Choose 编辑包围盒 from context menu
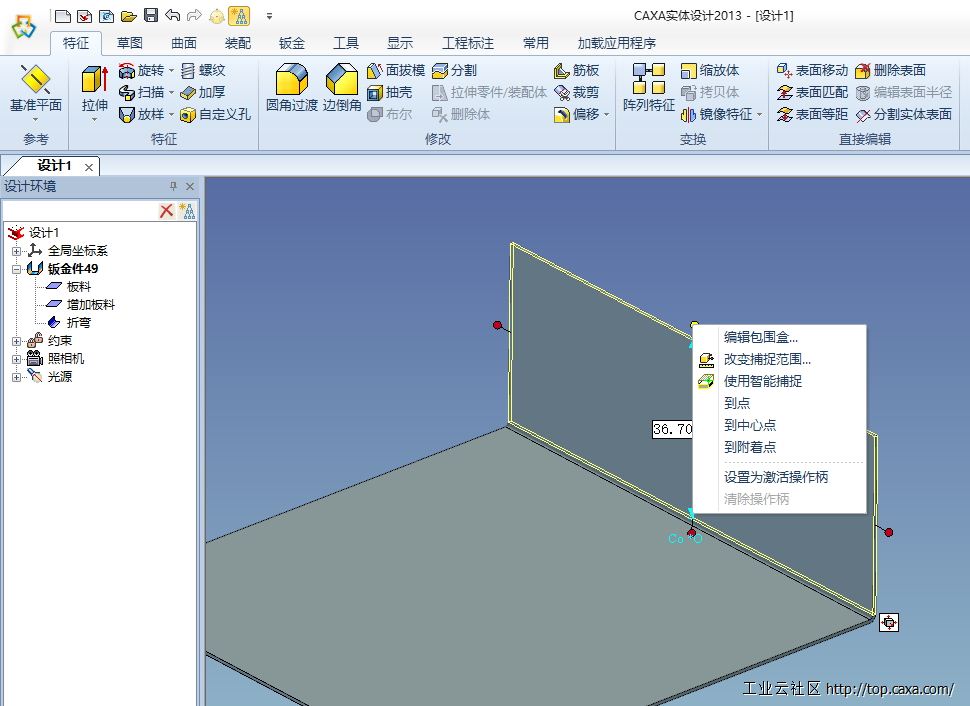This screenshot has height=706, width=970. tap(760, 337)
